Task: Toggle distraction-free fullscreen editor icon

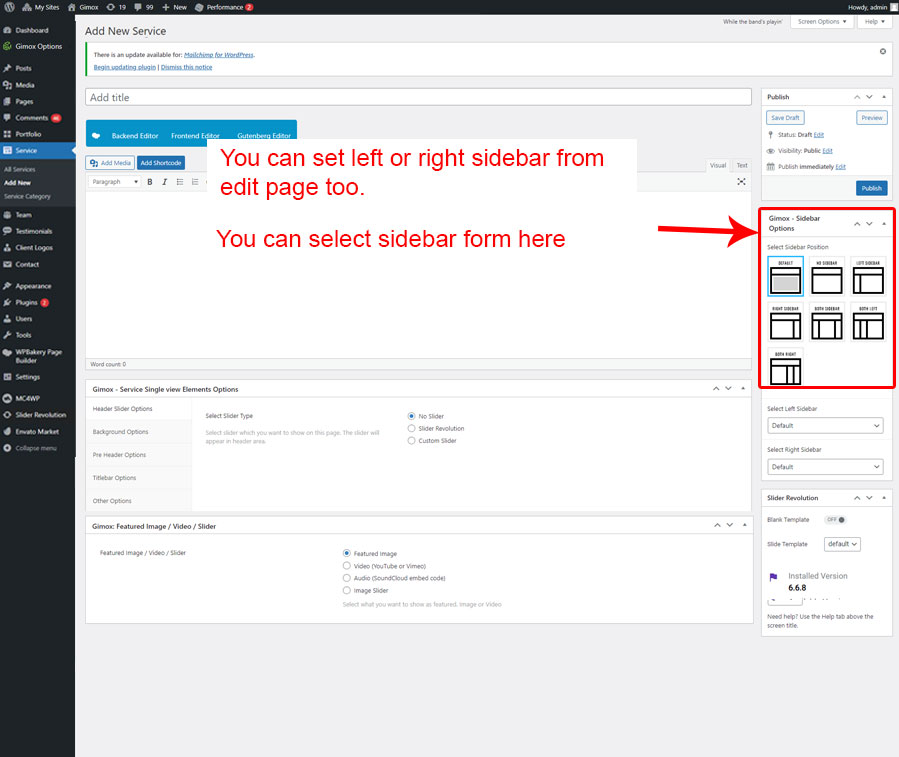Action: click(x=741, y=182)
